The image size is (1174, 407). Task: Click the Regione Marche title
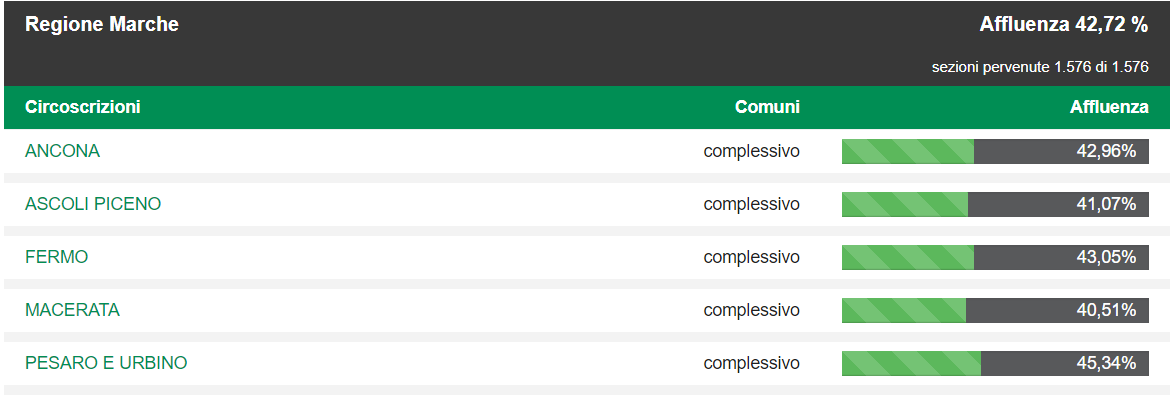click(x=102, y=25)
